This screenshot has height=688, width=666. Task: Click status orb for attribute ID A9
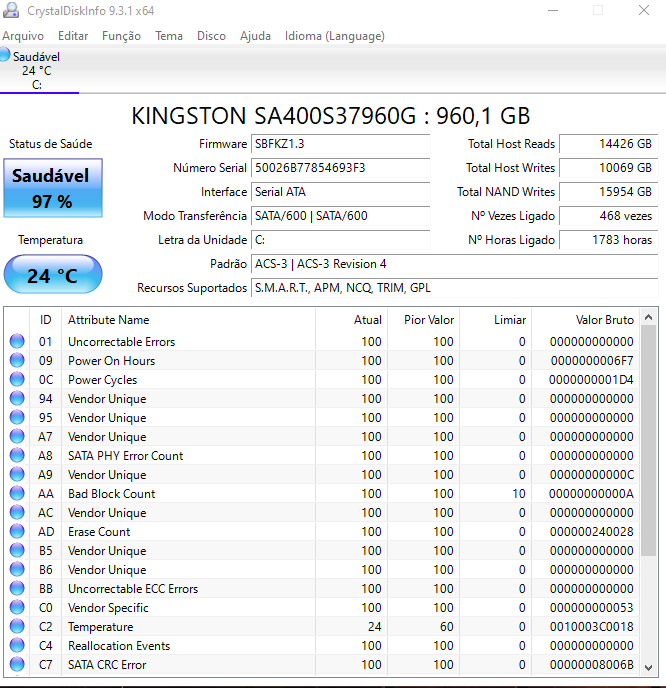pyautogui.click(x=17, y=474)
